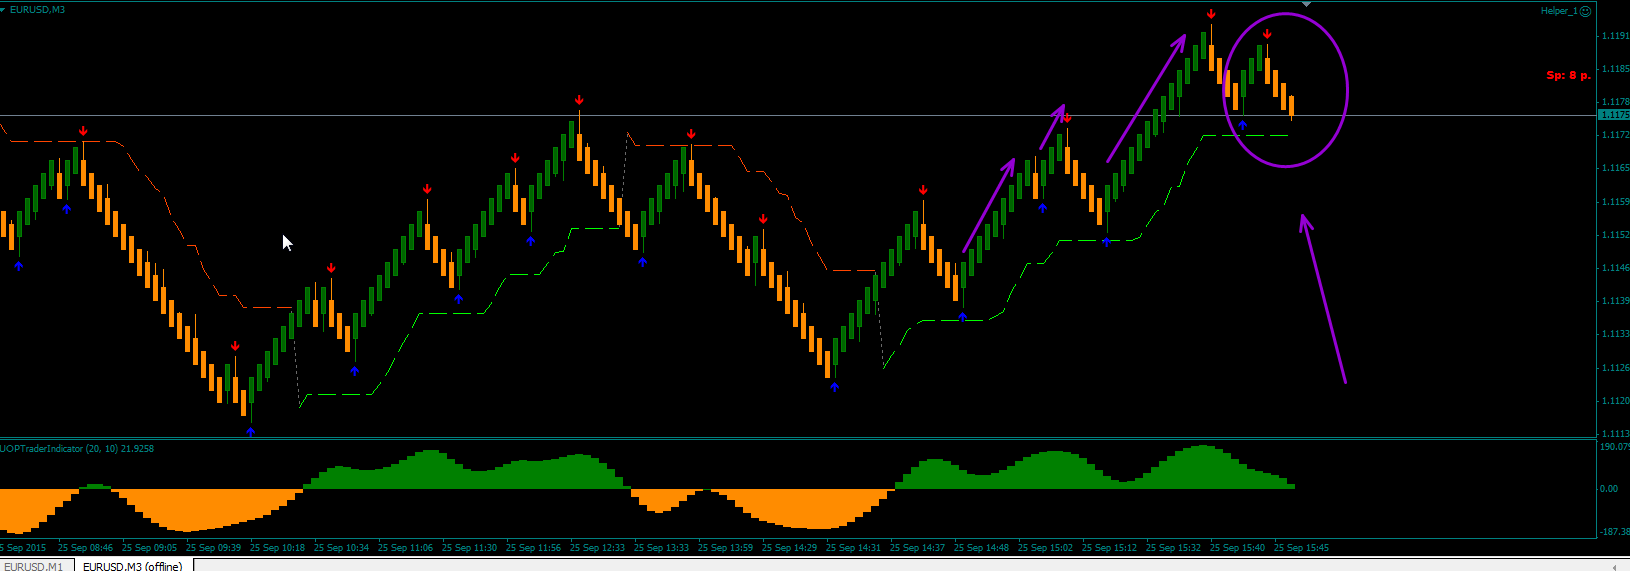1630x571 pixels.
Task: Click the 1.1120 price scale value
Action: pyautogui.click(x=1615, y=401)
